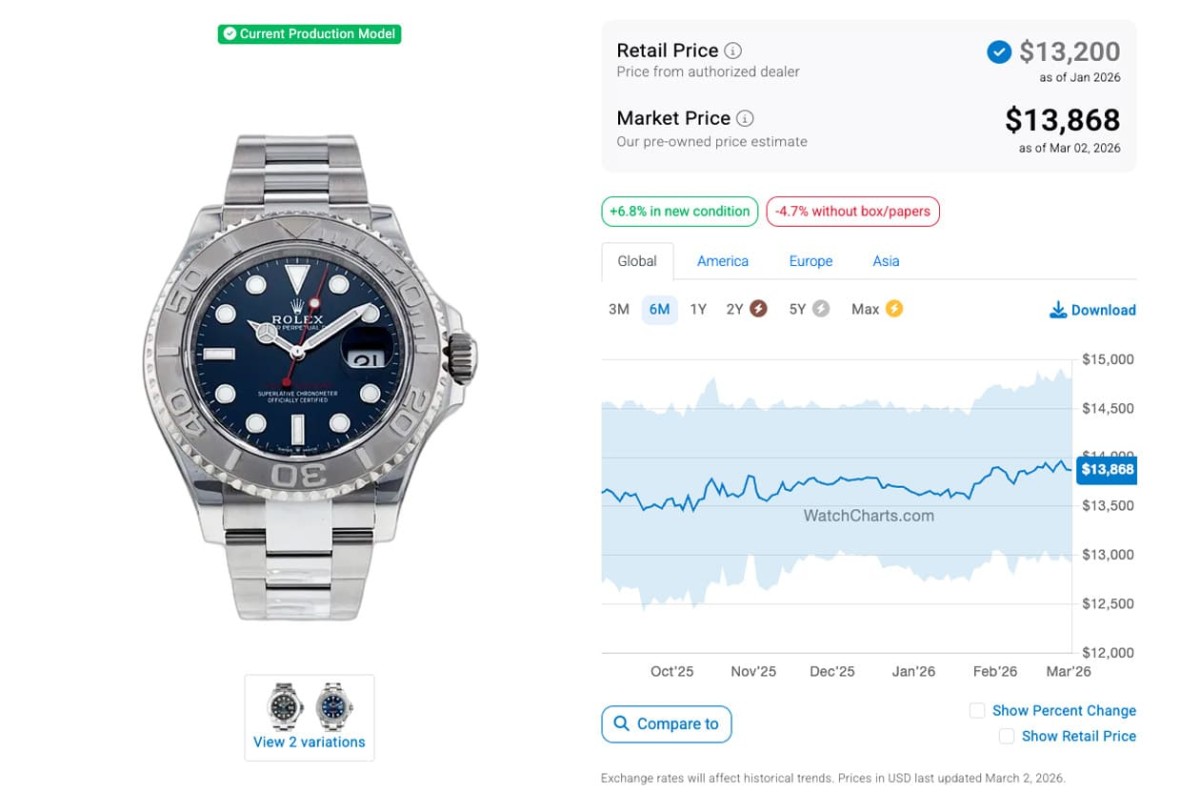Viewport: 1200px width, 794px height.
Task: Click the Download chart icon
Action: 1058,310
